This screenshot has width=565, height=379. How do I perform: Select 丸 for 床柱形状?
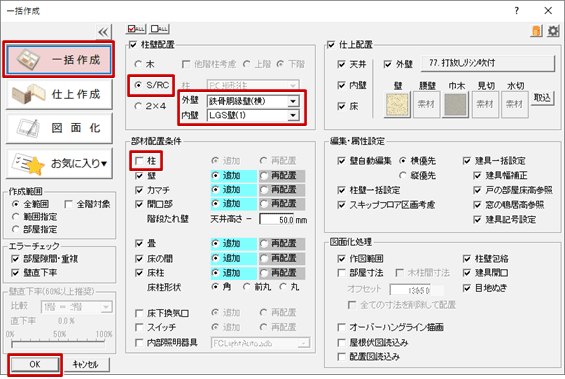coord(284,287)
